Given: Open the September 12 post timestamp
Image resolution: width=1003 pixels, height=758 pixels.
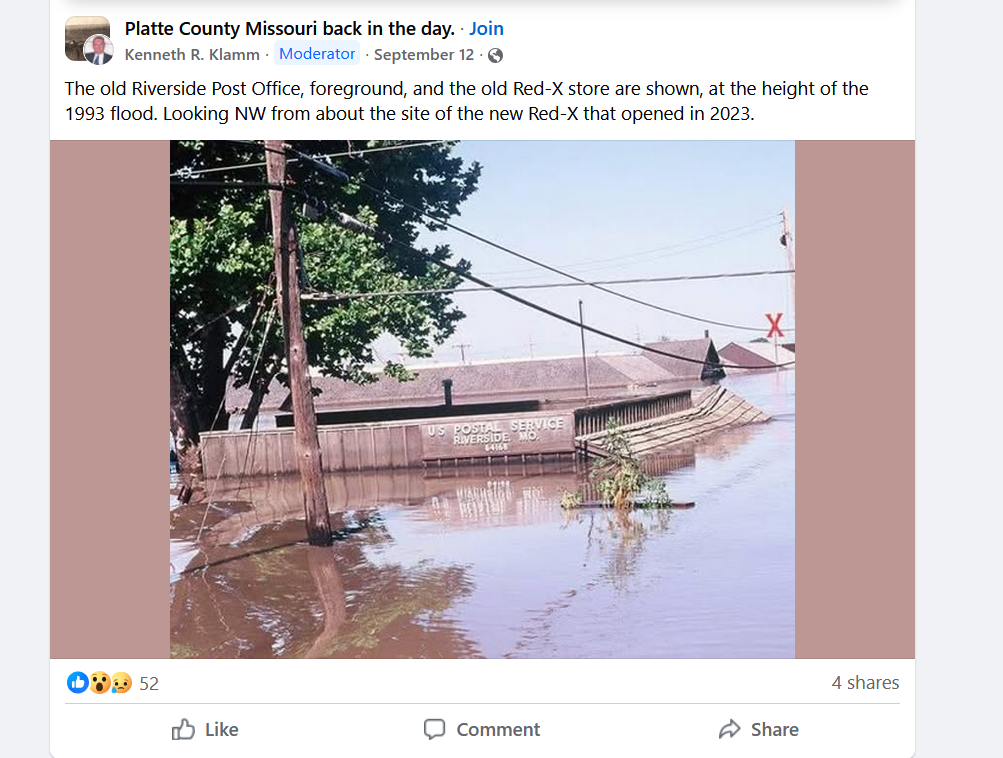Looking at the screenshot, I should click(x=424, y=55).
